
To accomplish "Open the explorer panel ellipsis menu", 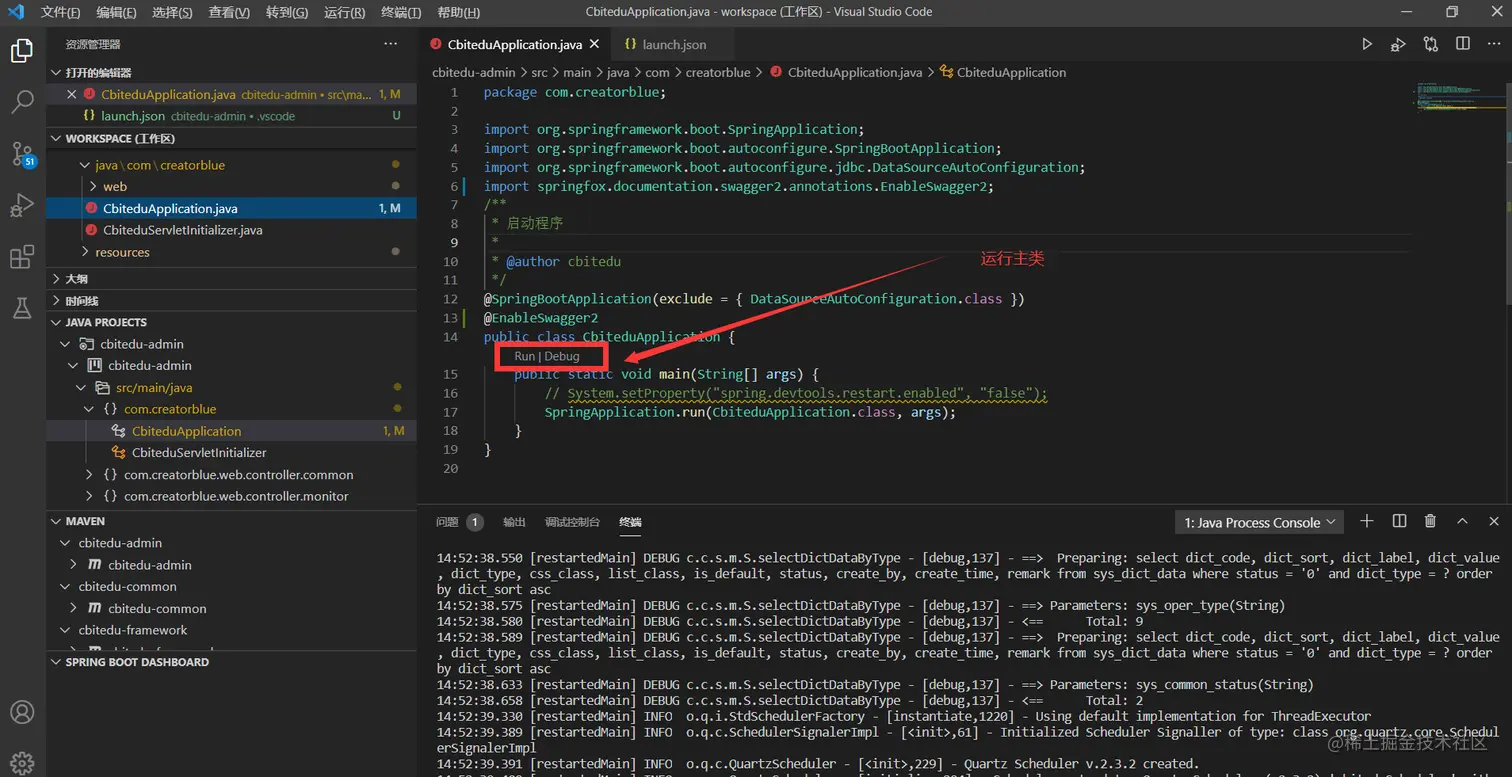I will tap(391, 44).
